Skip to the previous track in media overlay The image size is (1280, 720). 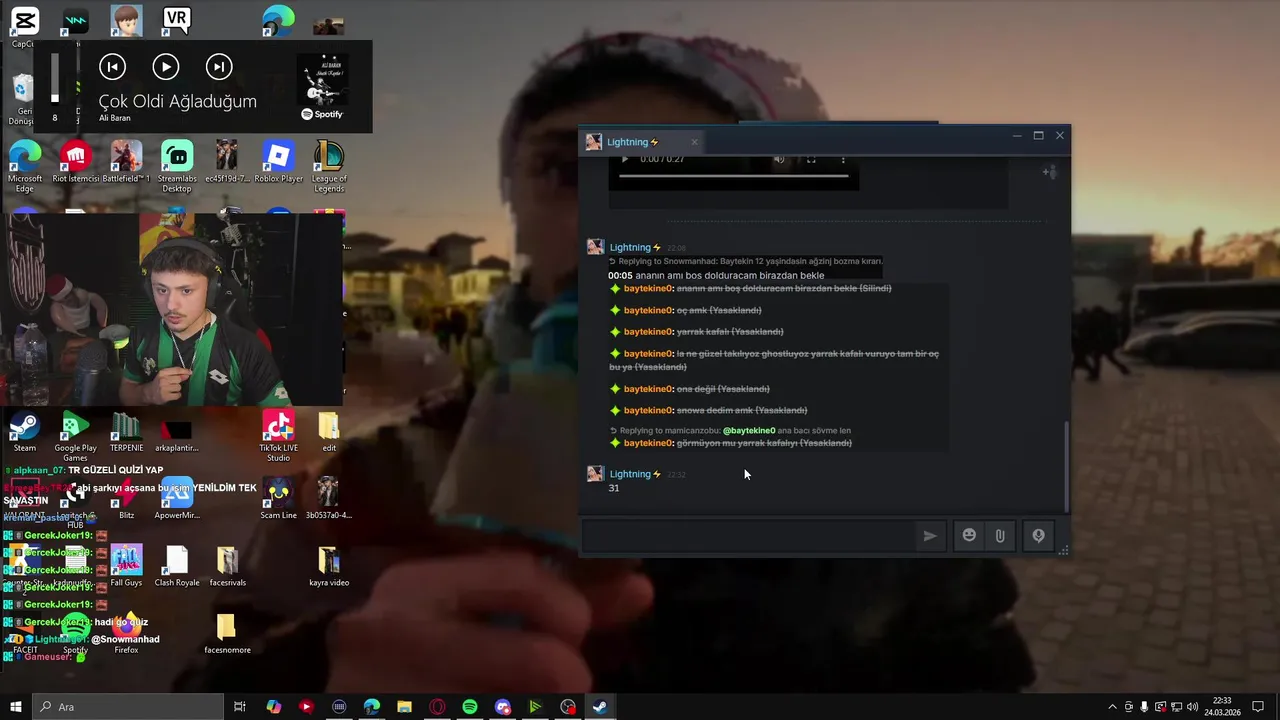112,67
